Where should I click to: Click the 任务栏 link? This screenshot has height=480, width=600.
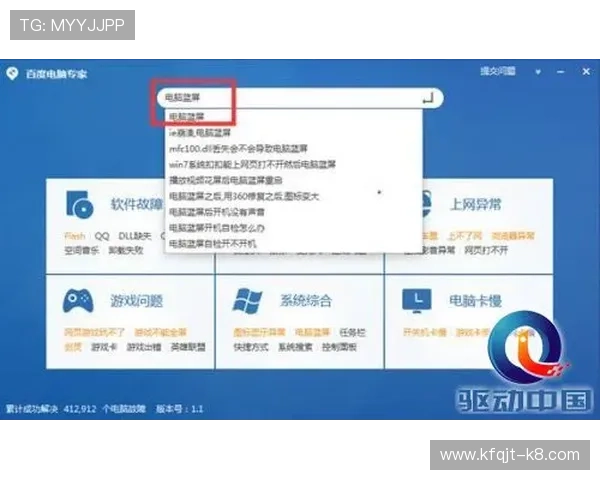352,332
